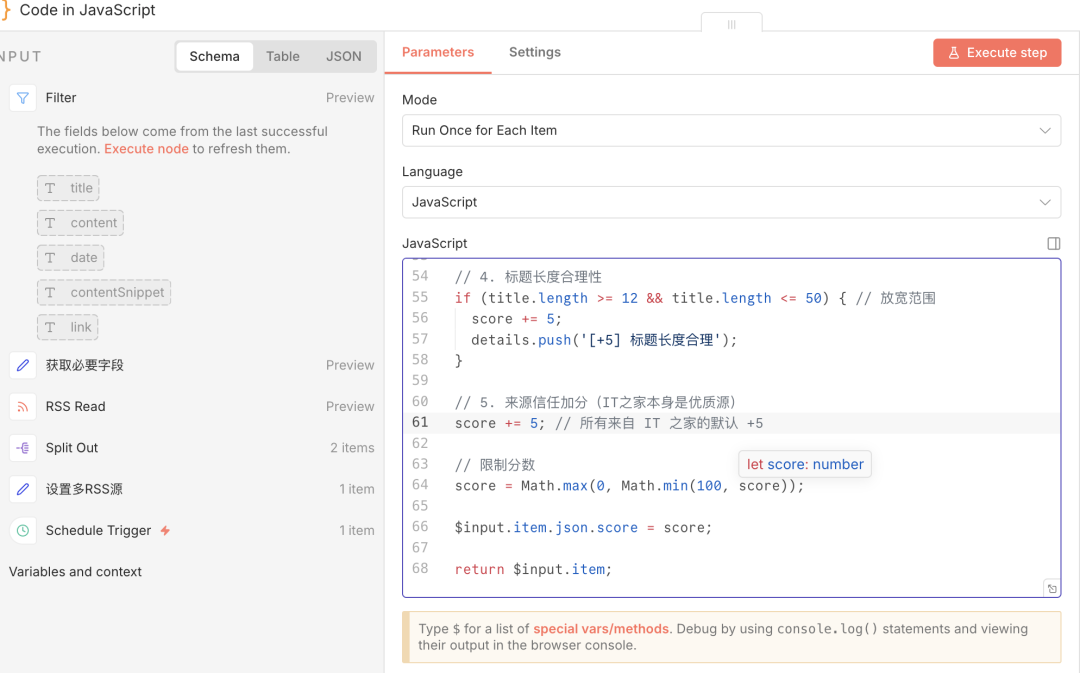Click the 获取必要字段 pencil icon

click(23, 365)
